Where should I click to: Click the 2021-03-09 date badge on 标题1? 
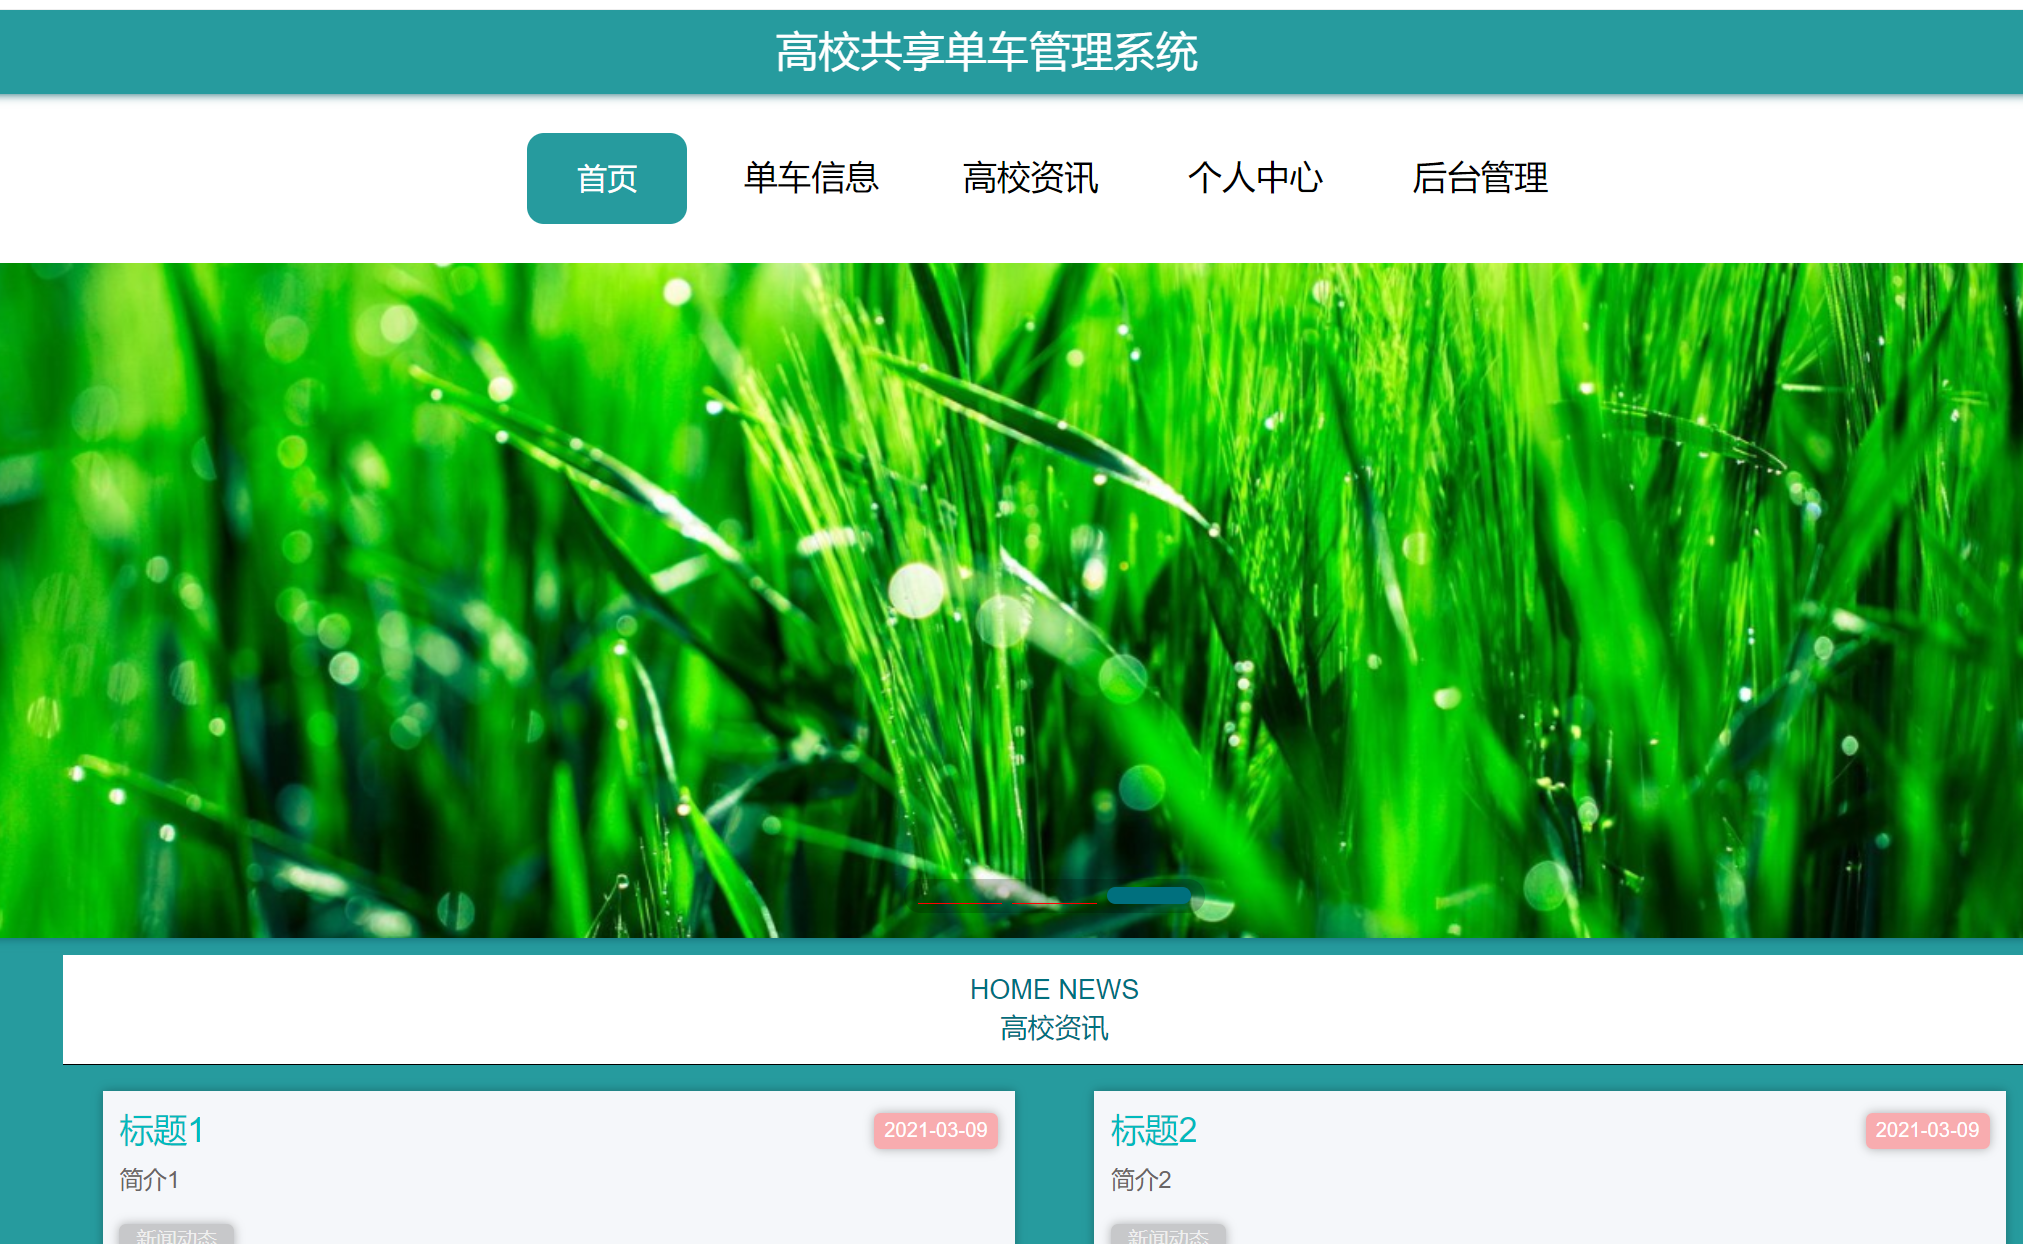[x=935, y=1130]
